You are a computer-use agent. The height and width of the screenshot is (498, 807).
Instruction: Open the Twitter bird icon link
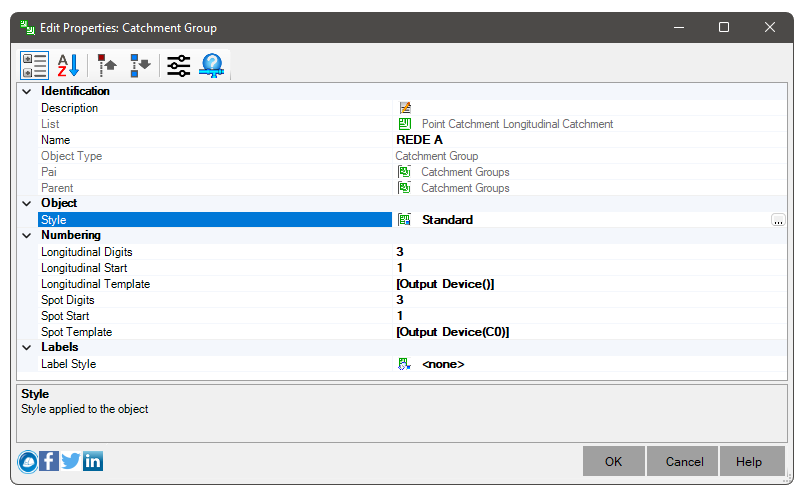71,461
